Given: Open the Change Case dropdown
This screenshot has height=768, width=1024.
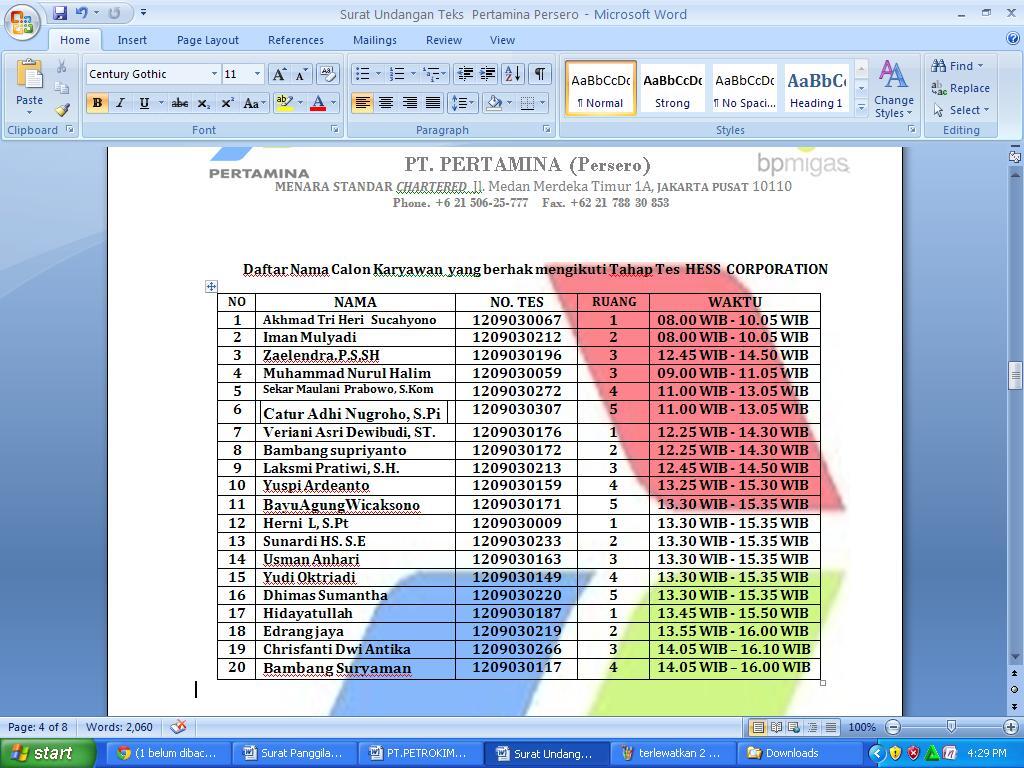Looking at the screenshot, I should coord(253,103).
